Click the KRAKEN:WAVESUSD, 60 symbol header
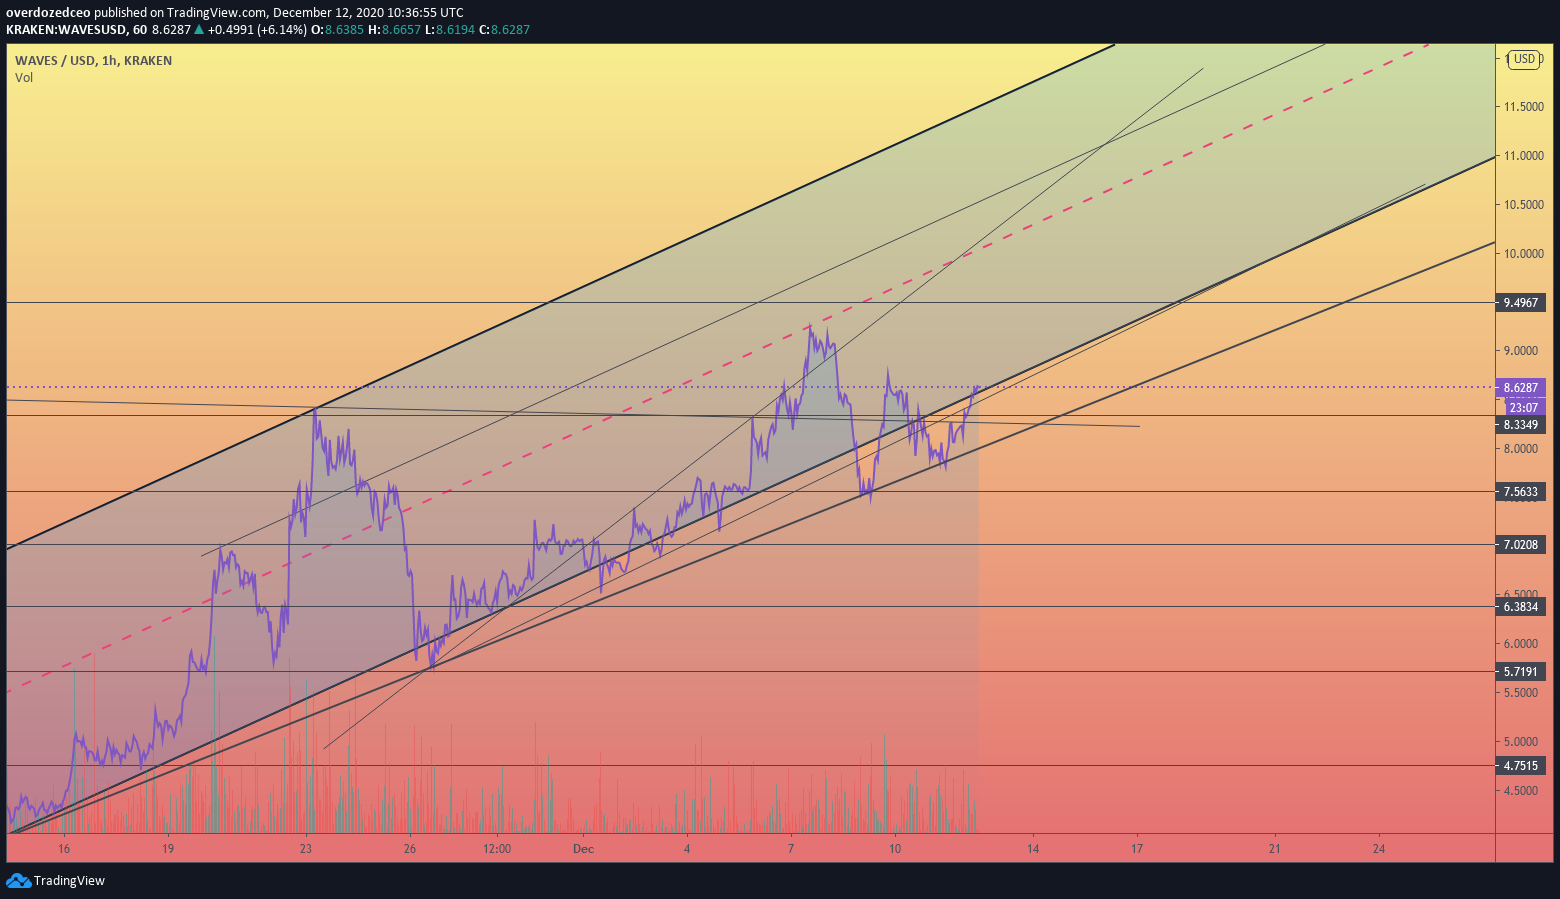Screen dimensions: 1560x899 76,30
